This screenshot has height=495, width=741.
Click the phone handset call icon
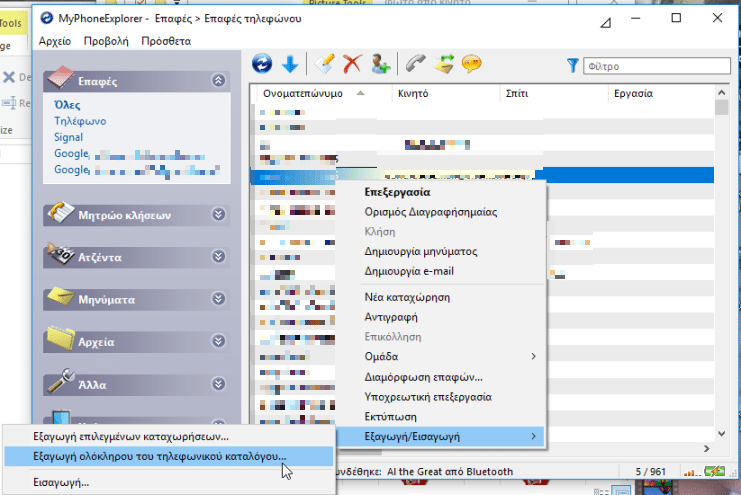[x=415, y=63]
